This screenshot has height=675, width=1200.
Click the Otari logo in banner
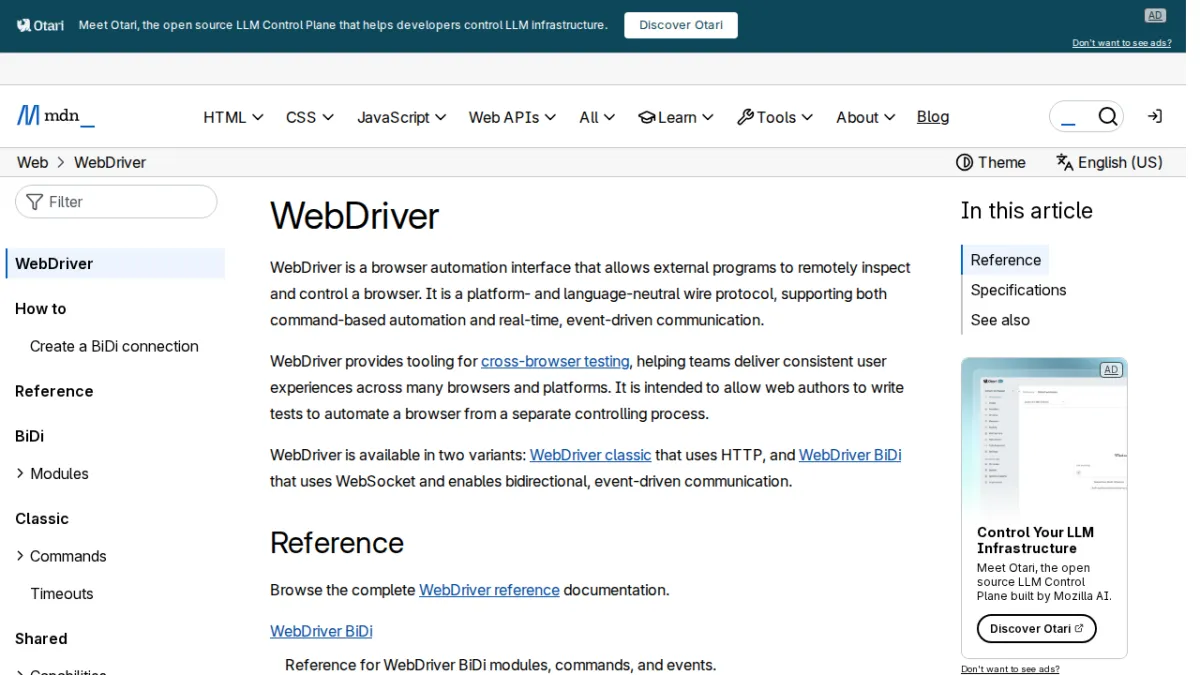[40, 25]
